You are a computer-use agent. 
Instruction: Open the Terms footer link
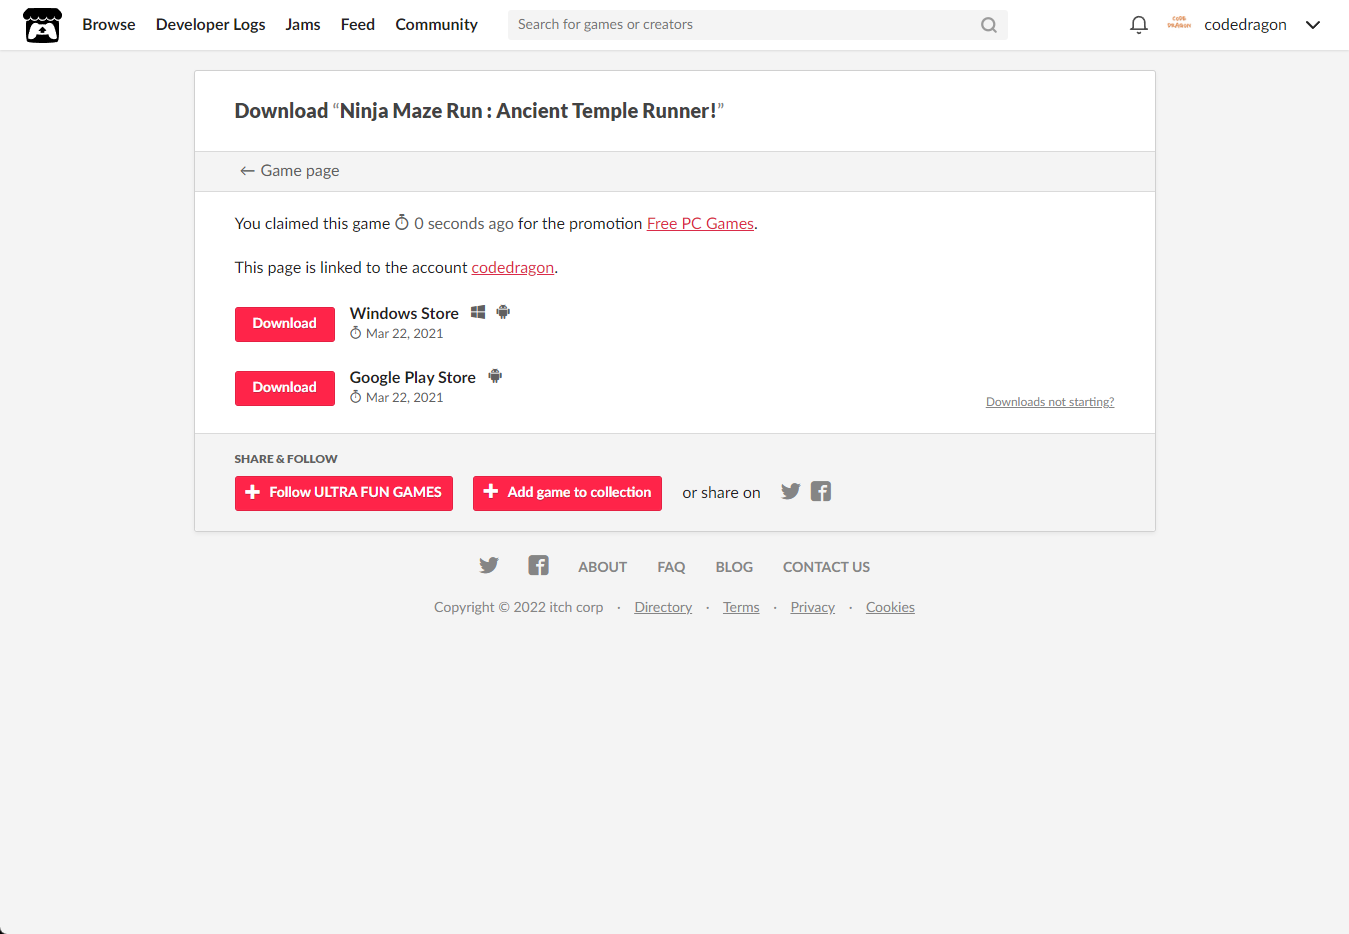click(741, 607)
